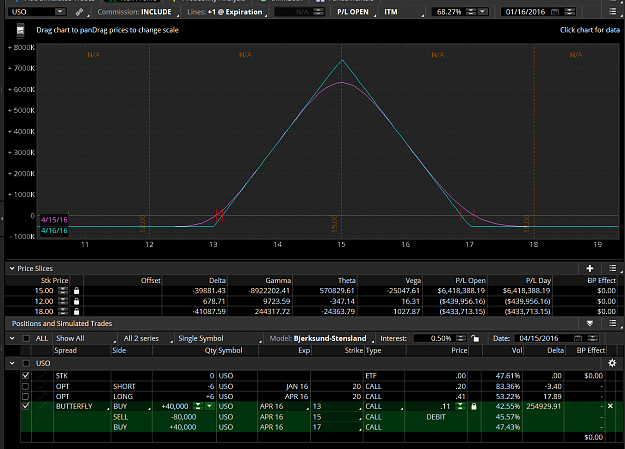
Task: Uncheck the STK row checkbox
Action: click(x=26, y=375)
